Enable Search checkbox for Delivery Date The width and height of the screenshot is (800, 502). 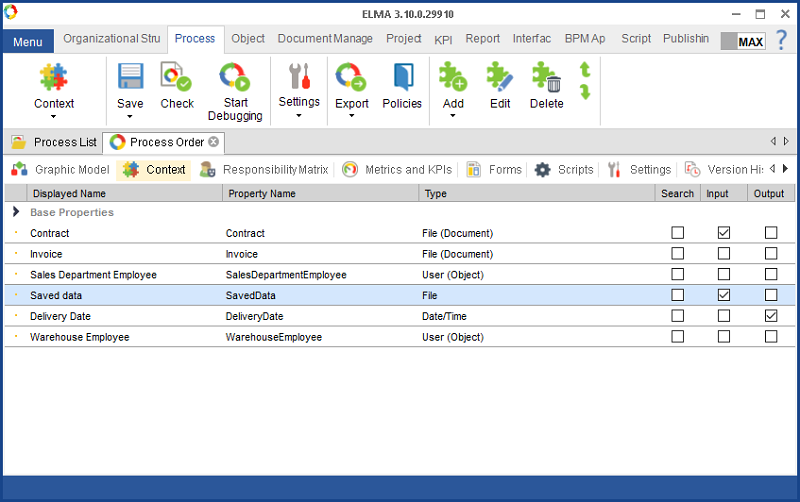678,316
